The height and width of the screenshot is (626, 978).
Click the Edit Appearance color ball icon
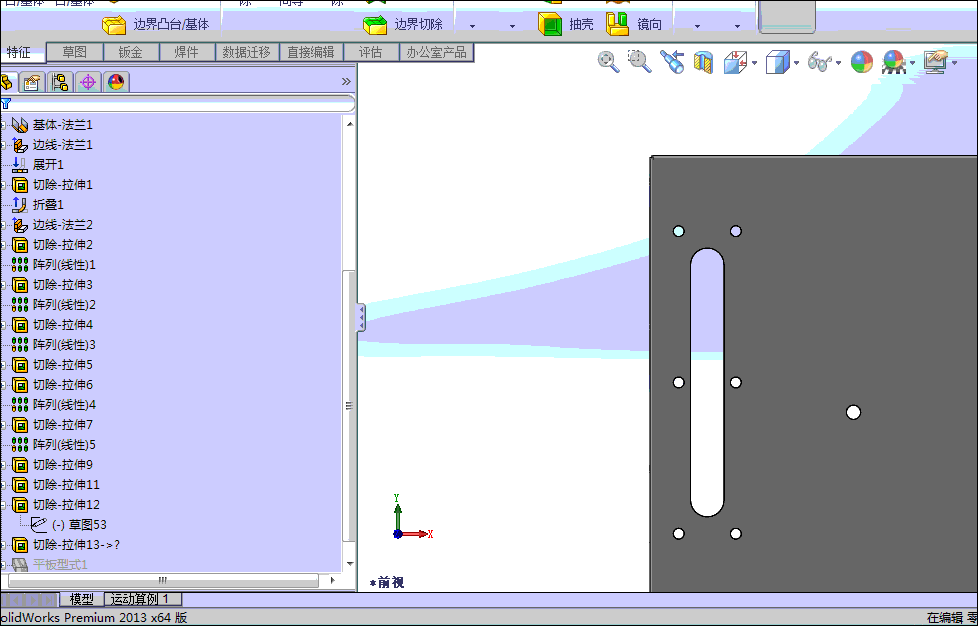(862, 62)
